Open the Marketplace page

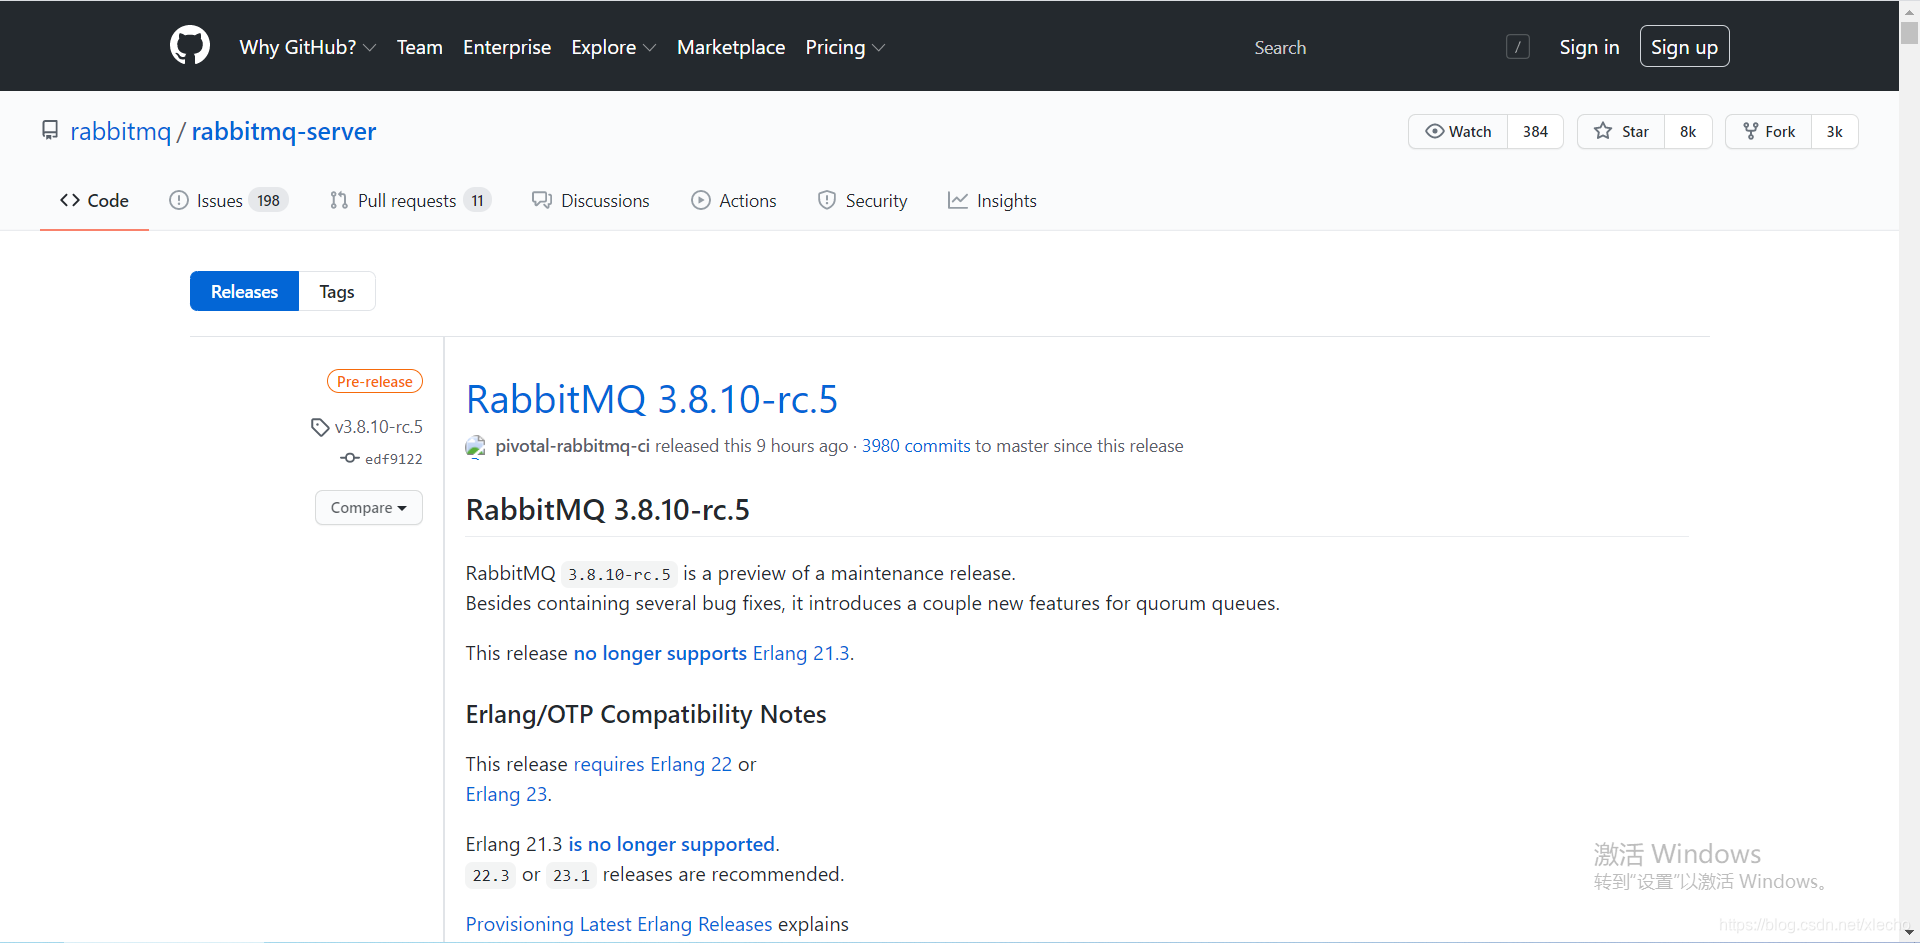click(731, 47)
